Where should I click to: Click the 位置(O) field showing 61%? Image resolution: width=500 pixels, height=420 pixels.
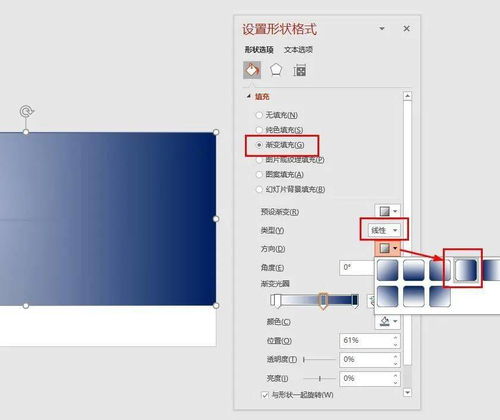point(370,341)
